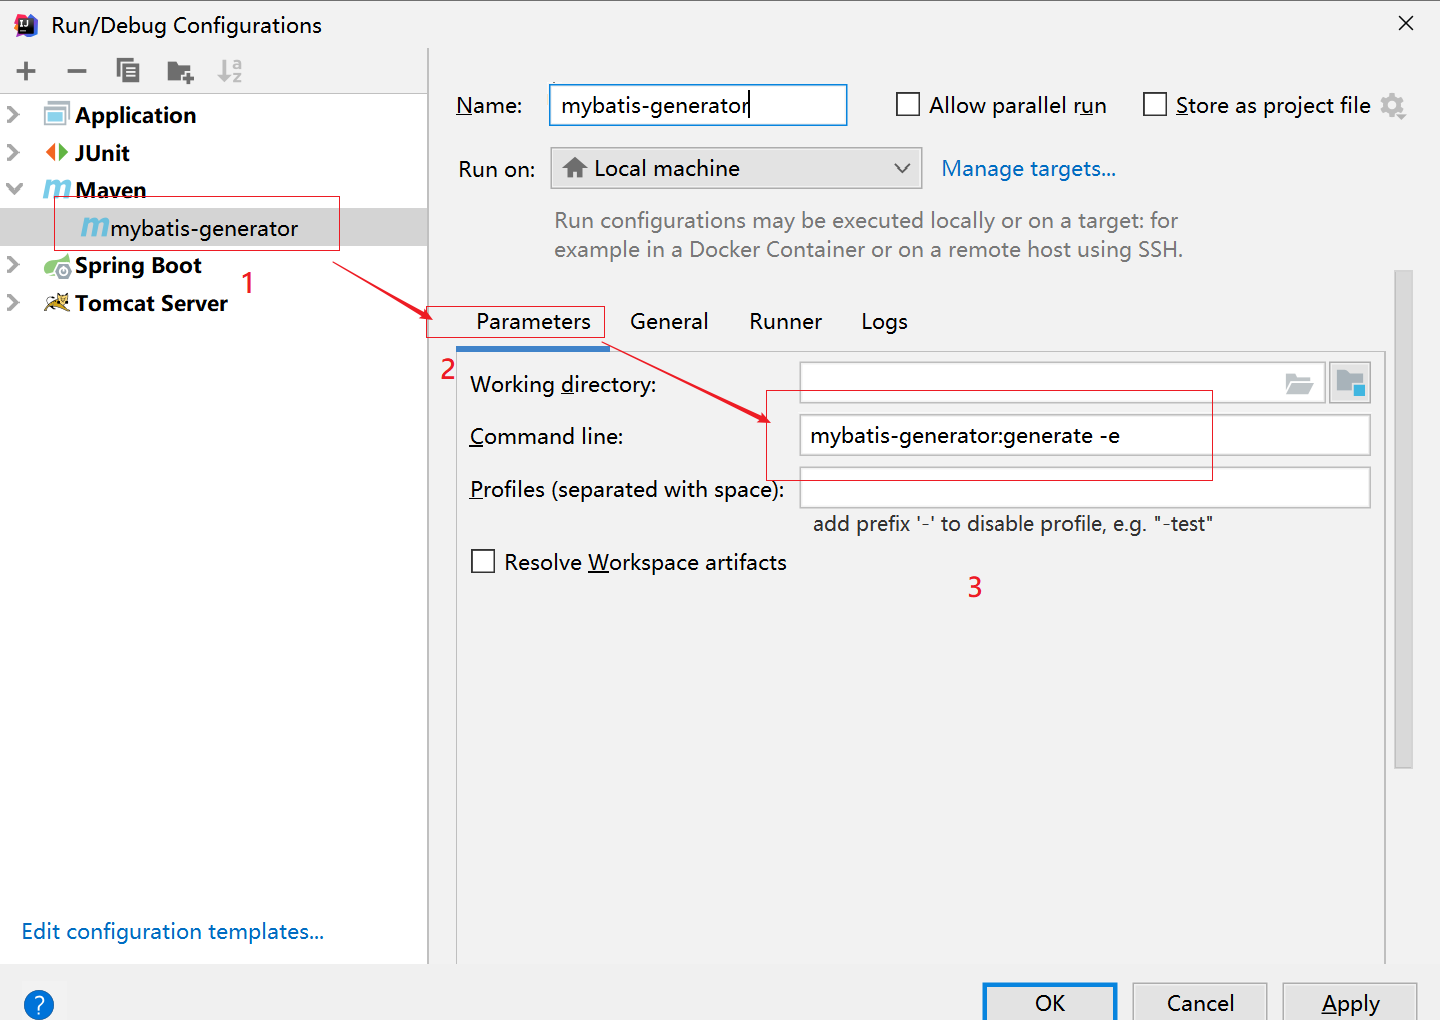Select the Application tree item label
Screen dimensions: 1440x1020
click(135, 115)
